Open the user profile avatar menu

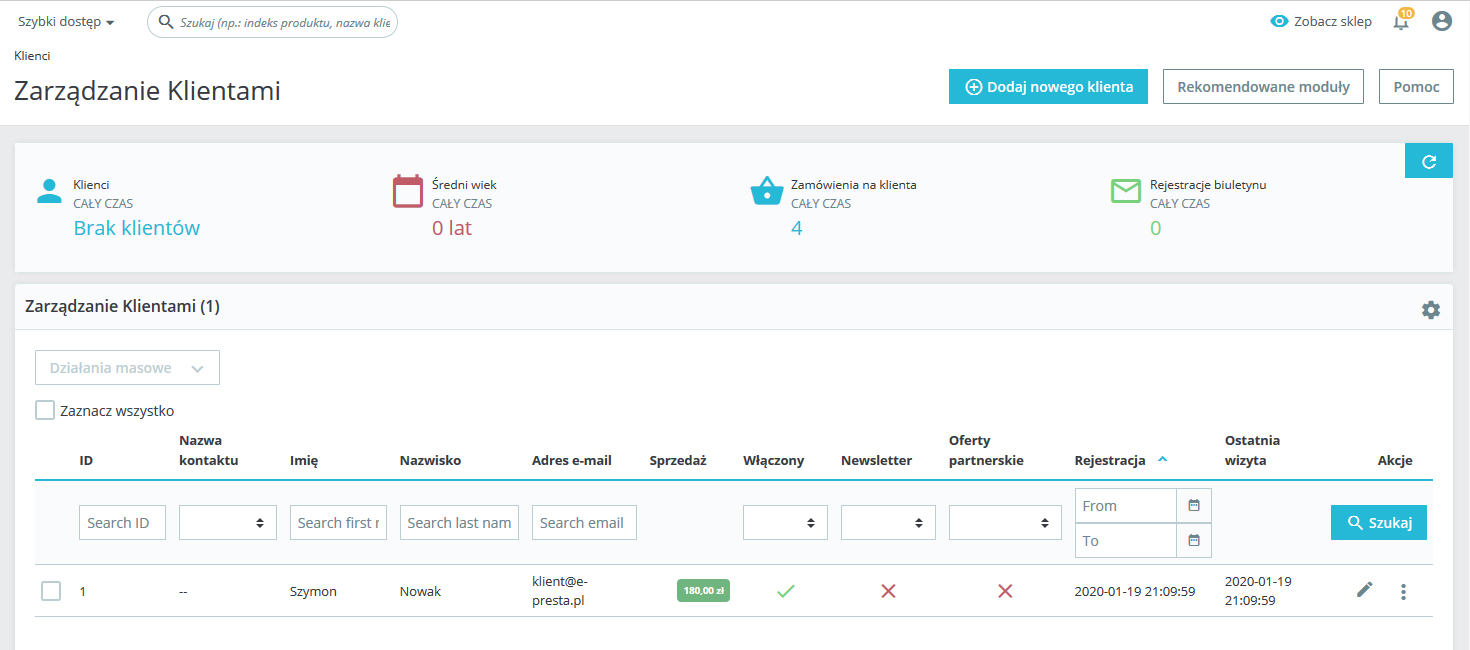click(1441, 21)
